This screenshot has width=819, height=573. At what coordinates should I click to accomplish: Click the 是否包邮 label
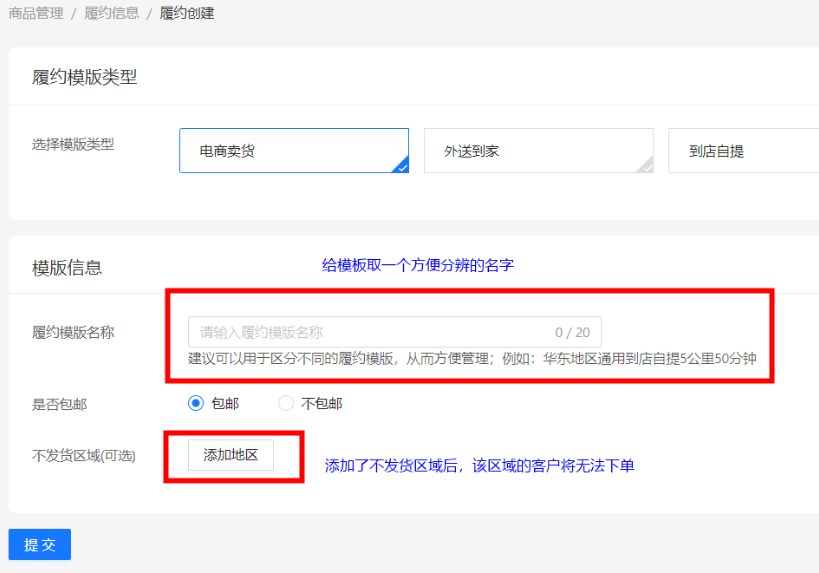[x=60, y=404]
